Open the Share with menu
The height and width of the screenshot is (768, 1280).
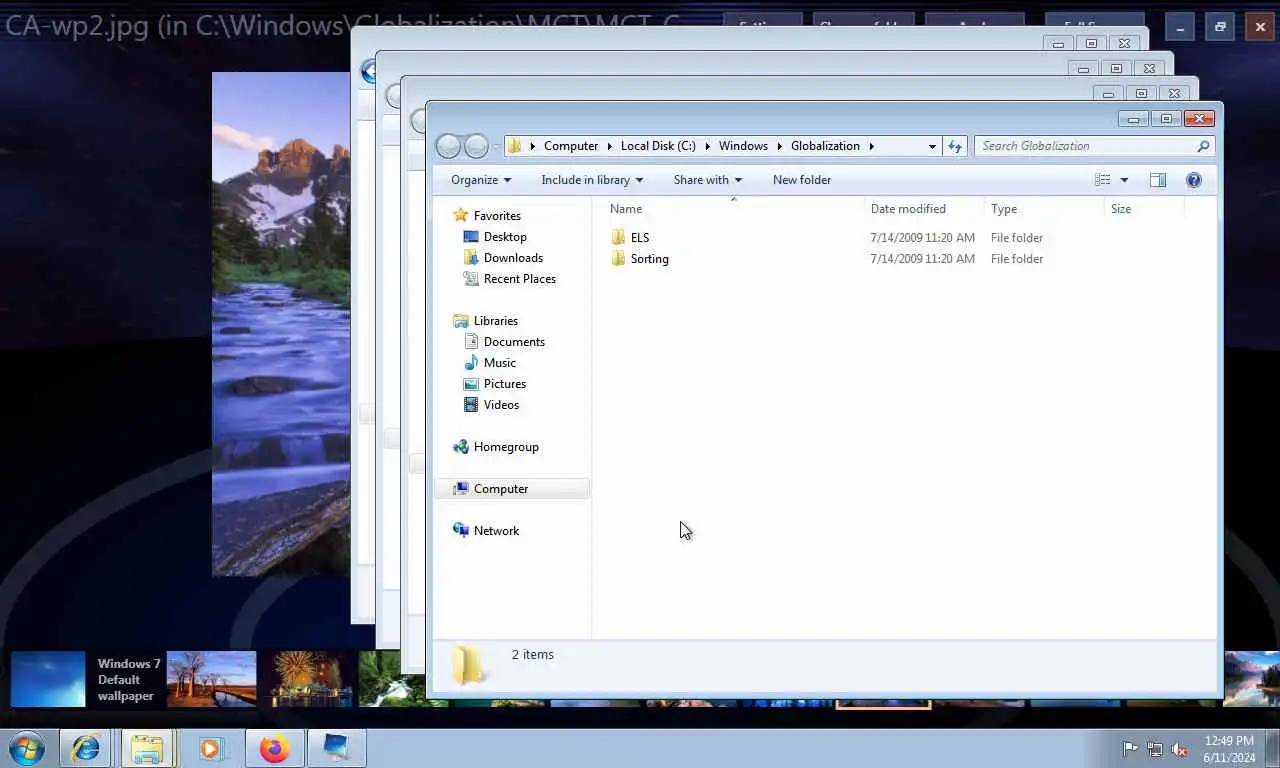[708, 180]
